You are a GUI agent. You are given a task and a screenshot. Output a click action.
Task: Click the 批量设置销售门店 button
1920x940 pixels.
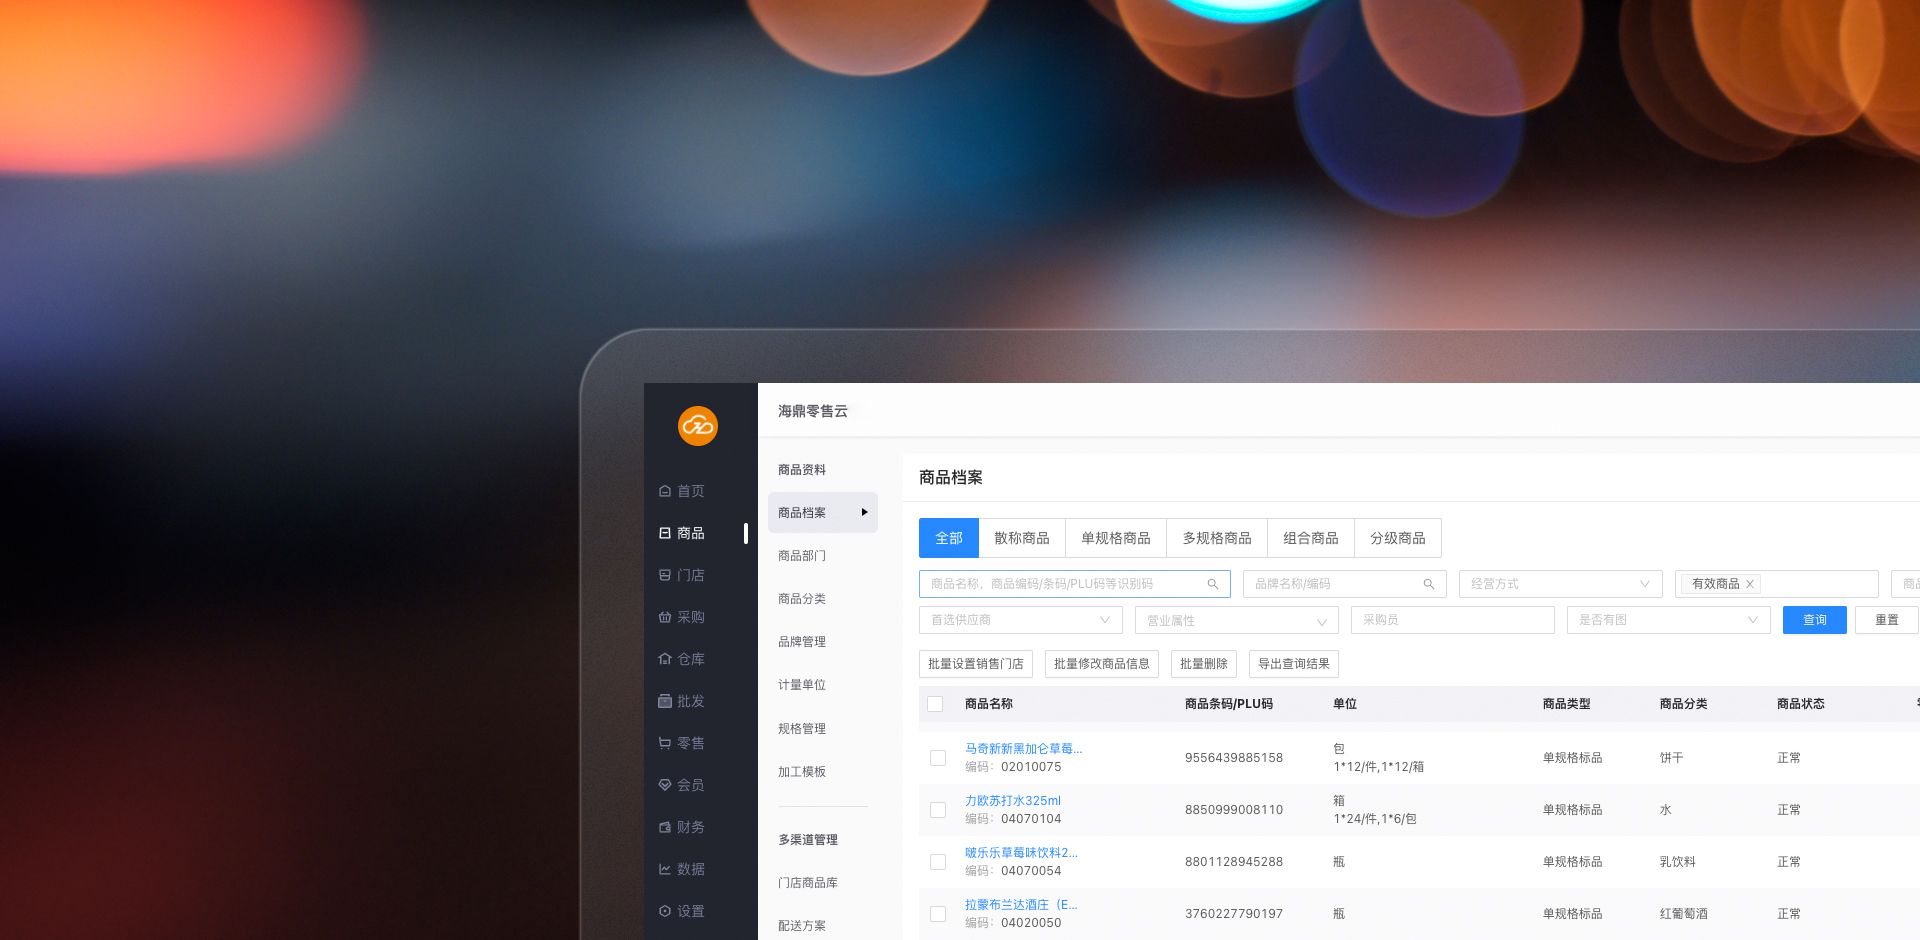point(976,664)
